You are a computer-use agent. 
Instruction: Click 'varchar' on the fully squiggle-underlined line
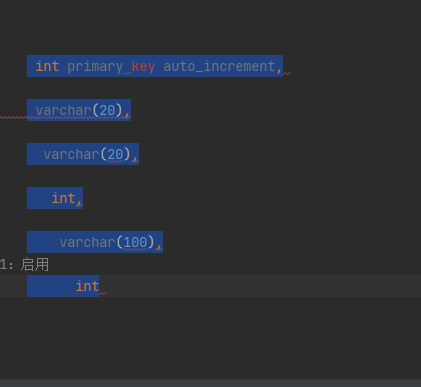click(x=63, y=110)
